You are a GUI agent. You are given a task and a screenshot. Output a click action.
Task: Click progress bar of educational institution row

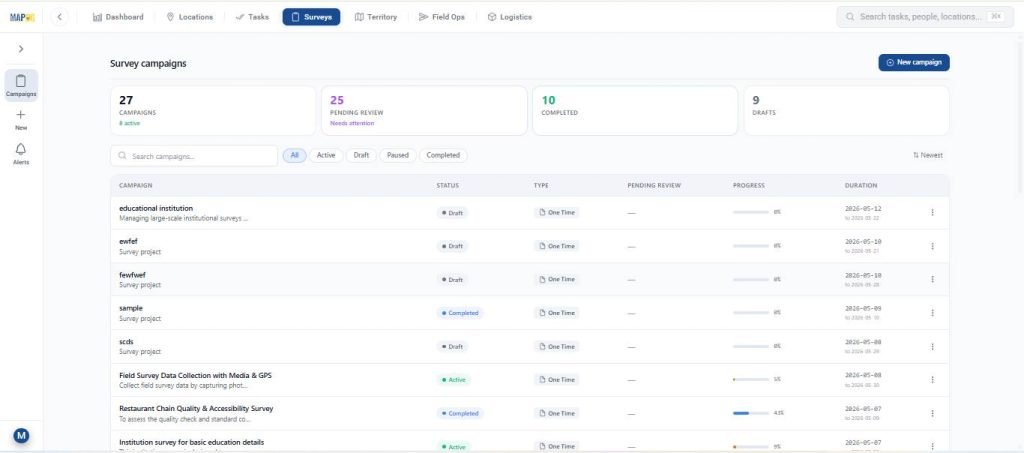pyautogui.click(x=751, y=212)
